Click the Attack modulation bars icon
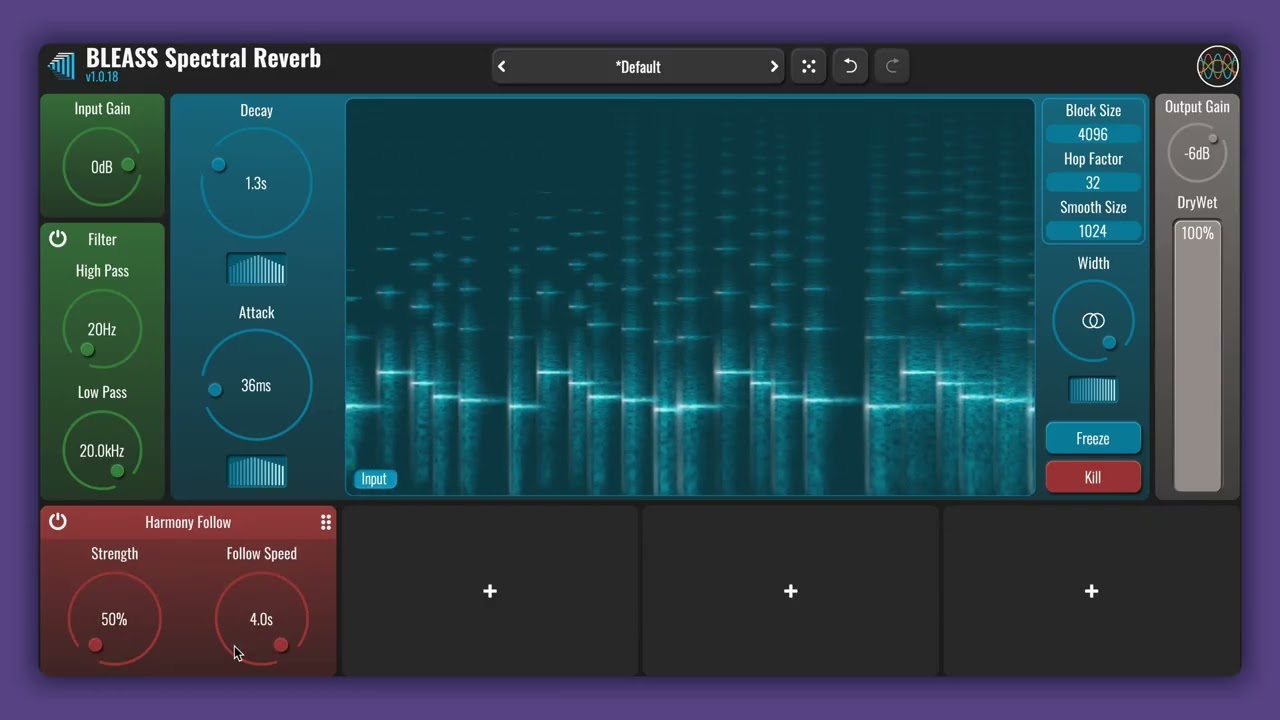1280x720 pixels. (x=256, y=472)
